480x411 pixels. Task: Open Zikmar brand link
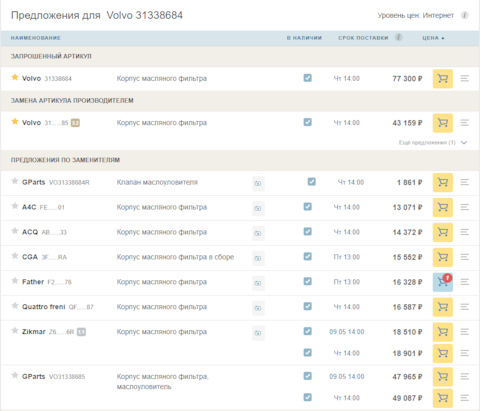[x=34, y=332]
